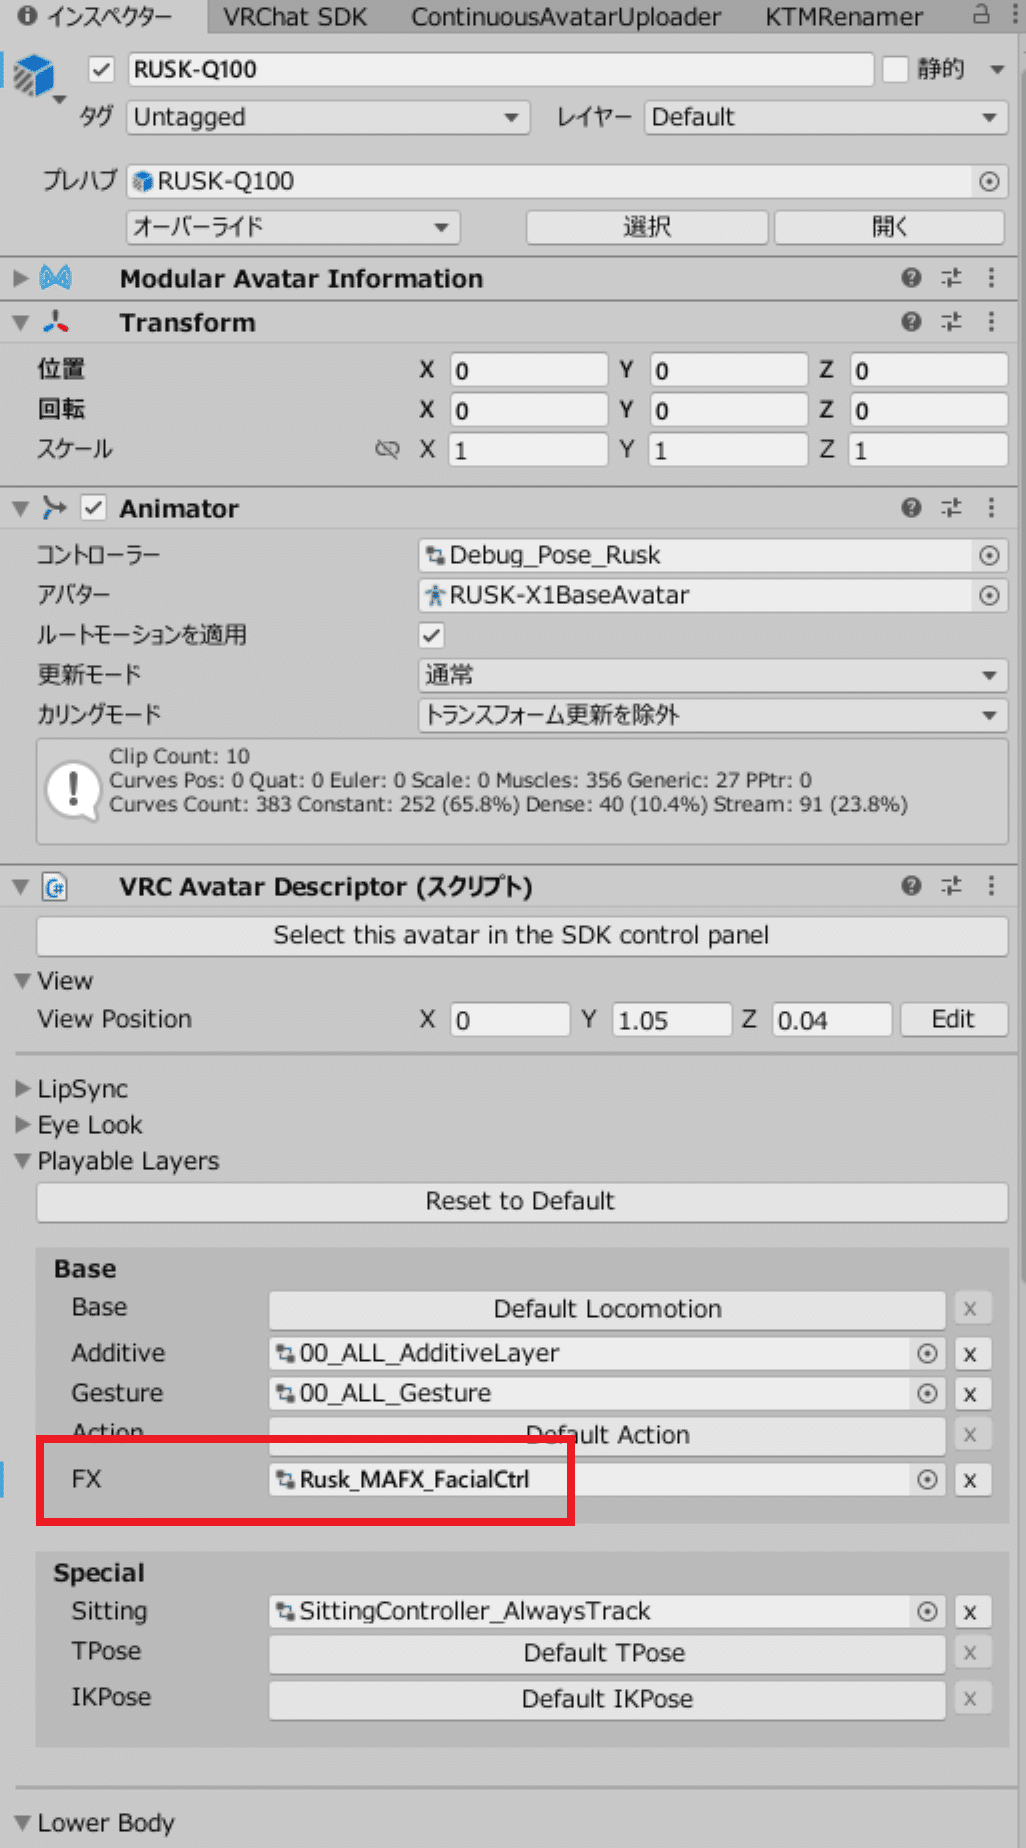This screenshot has width=1026, height=1848.
Task: Open the Default layer dropdown
Action: coord(825,117)
